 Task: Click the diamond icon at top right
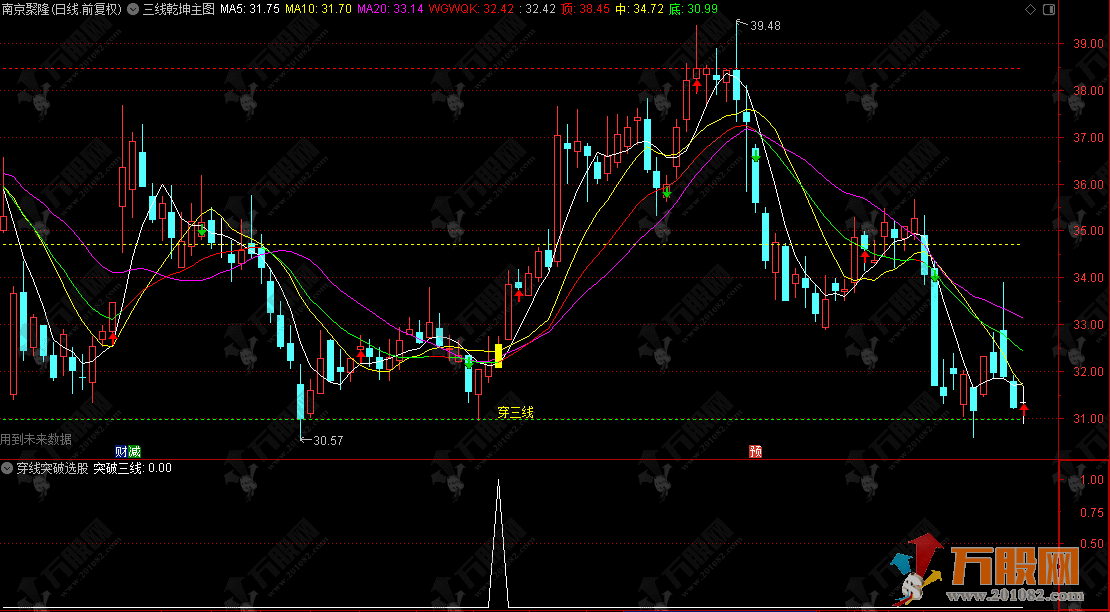[x=1029, y=9]
